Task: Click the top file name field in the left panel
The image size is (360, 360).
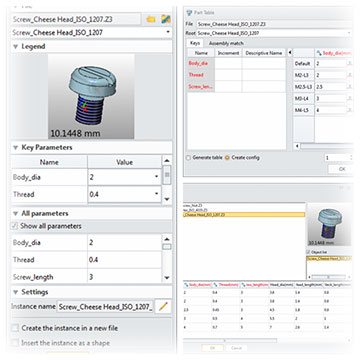Action: pyautogui.click(x=76, y=19)
